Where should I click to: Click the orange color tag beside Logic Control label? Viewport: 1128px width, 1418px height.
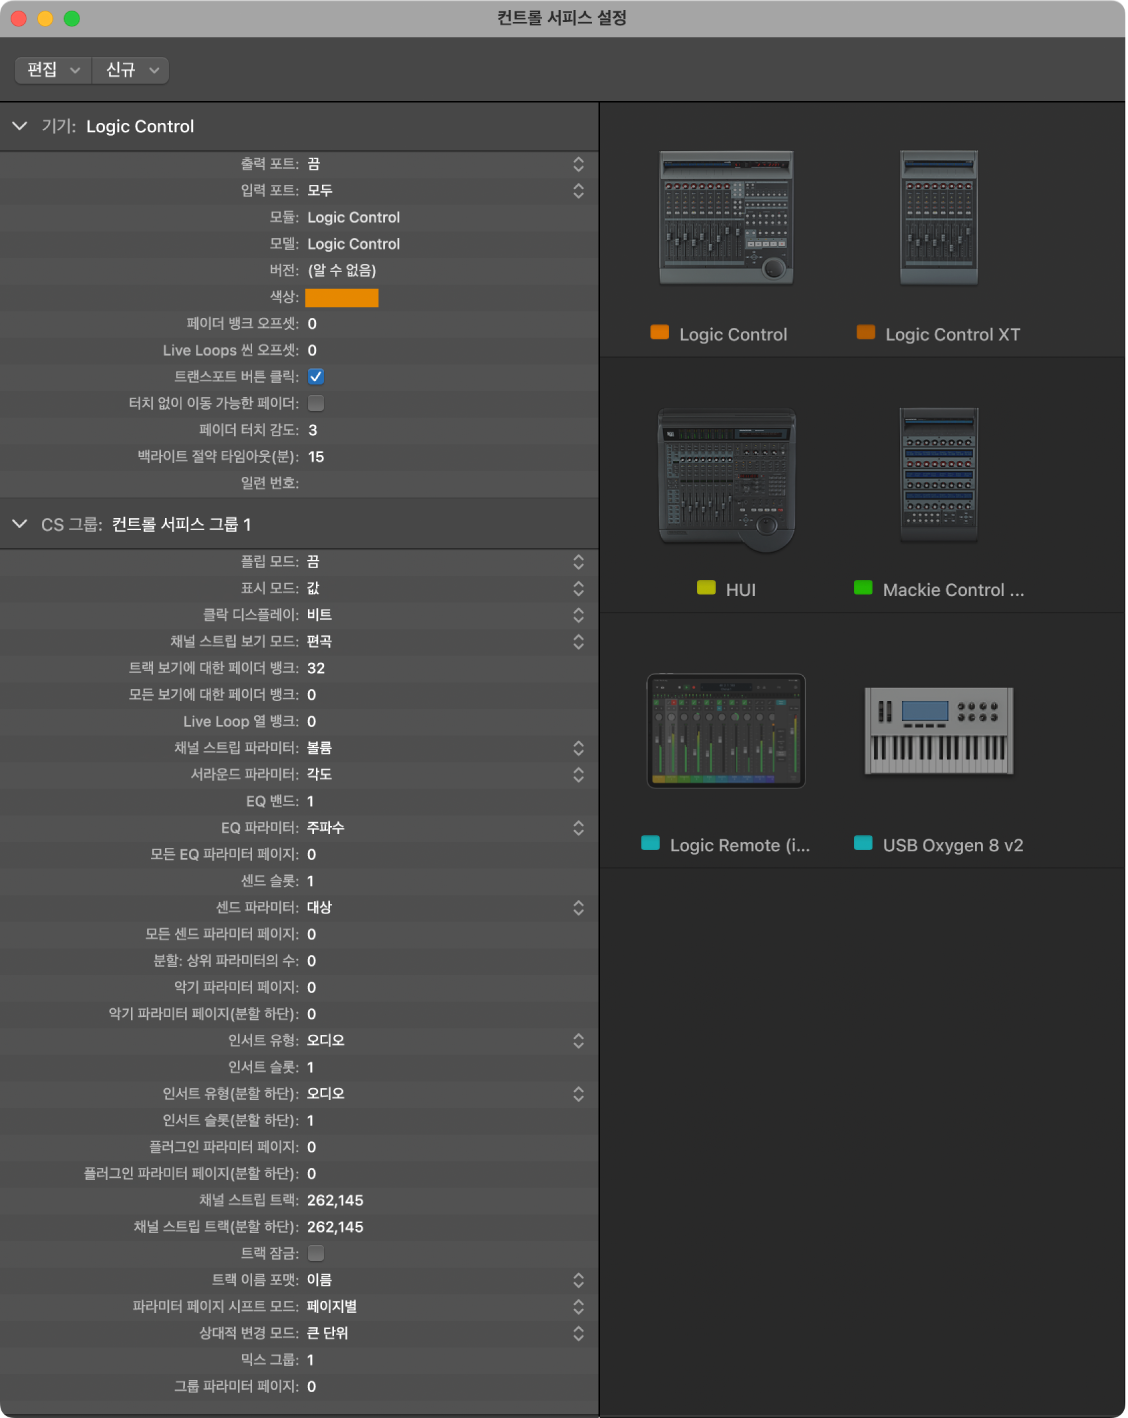point(660,333)
